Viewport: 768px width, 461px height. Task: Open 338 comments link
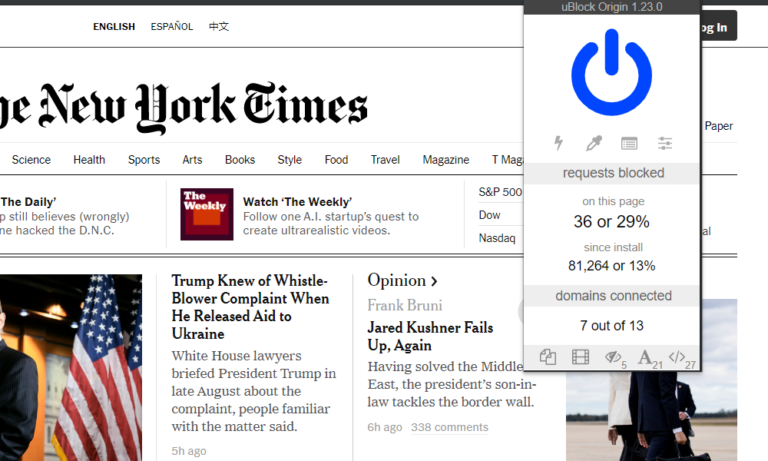coord(449,427)
